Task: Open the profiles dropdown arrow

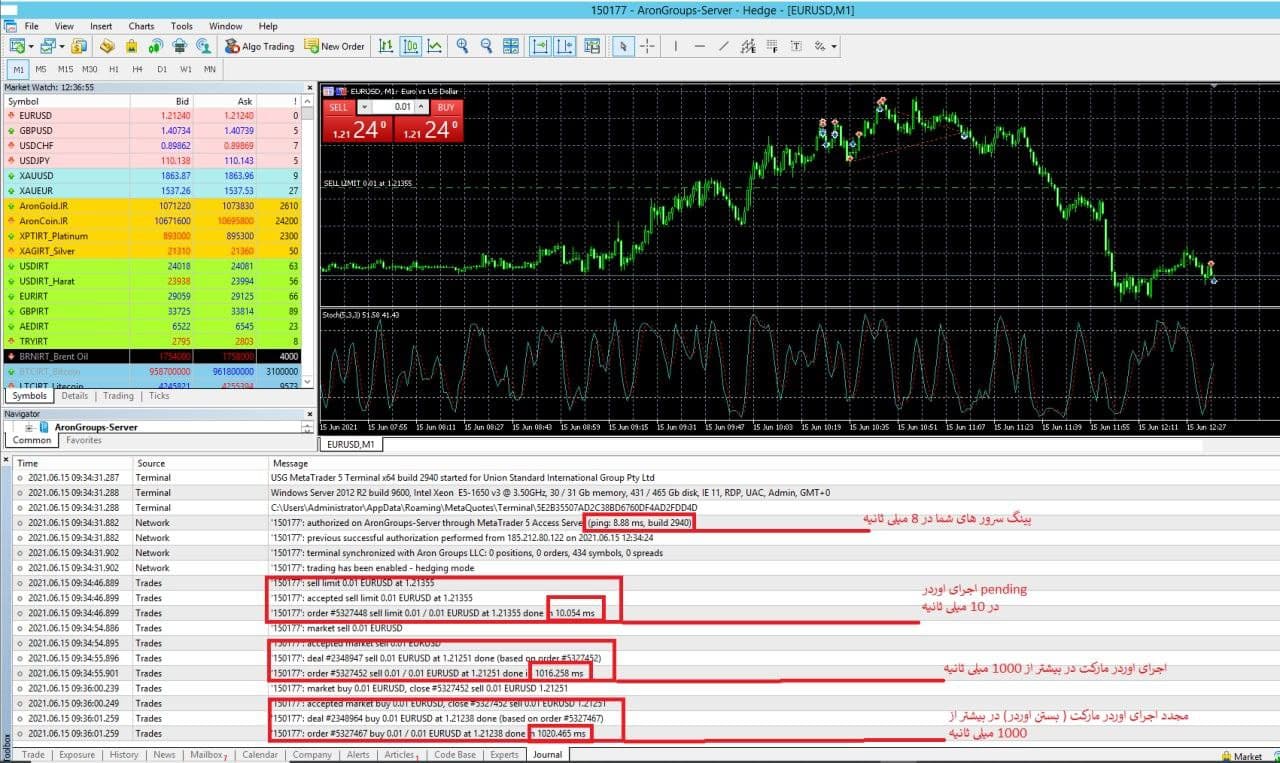Action: [x=62, y=47]
